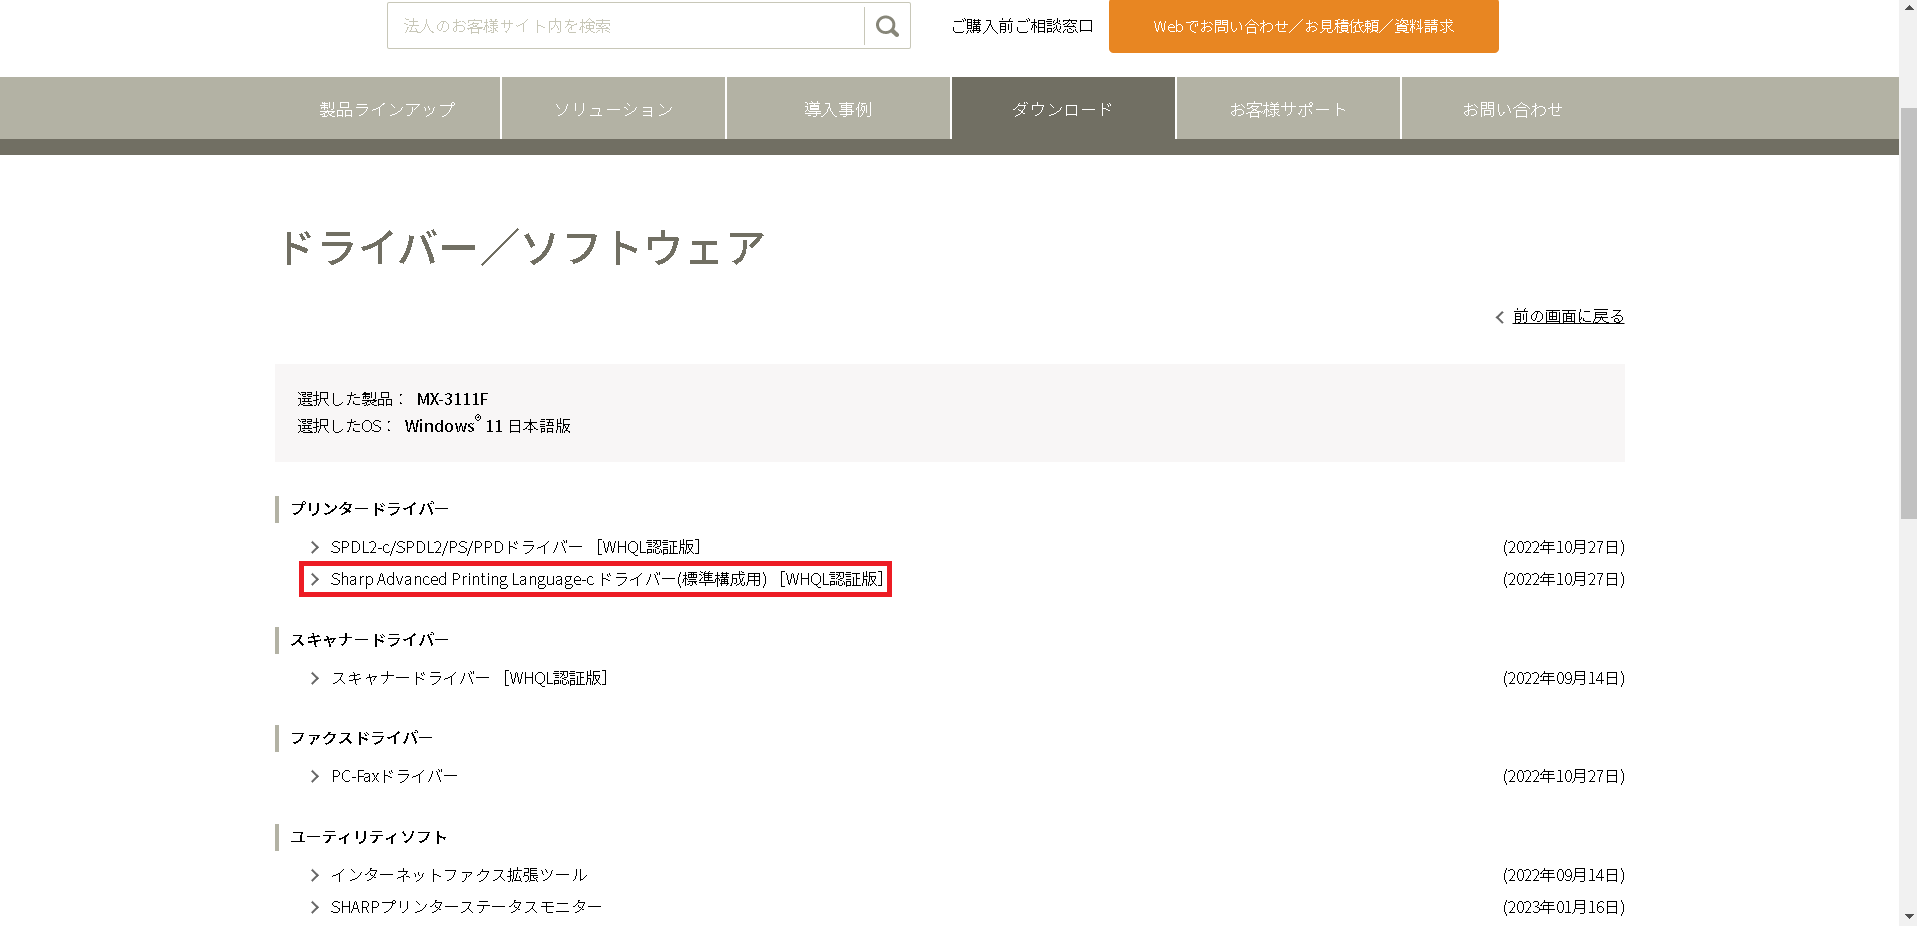
Task: Open Sharp Advanced Printing Language-c driver link
Action: coord(607,579)
